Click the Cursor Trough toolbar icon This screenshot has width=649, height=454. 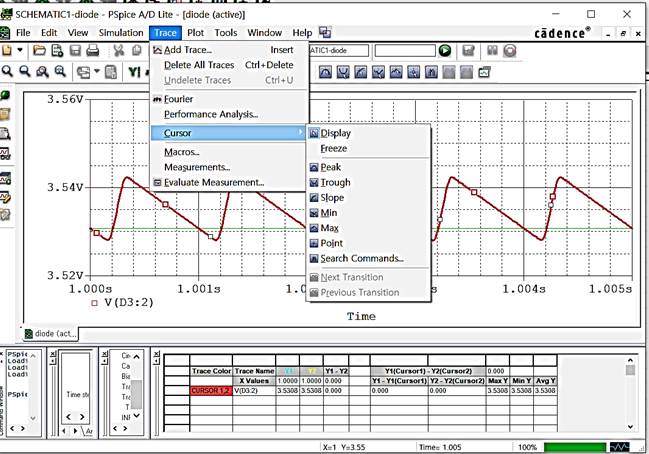[x=343, y=72]
